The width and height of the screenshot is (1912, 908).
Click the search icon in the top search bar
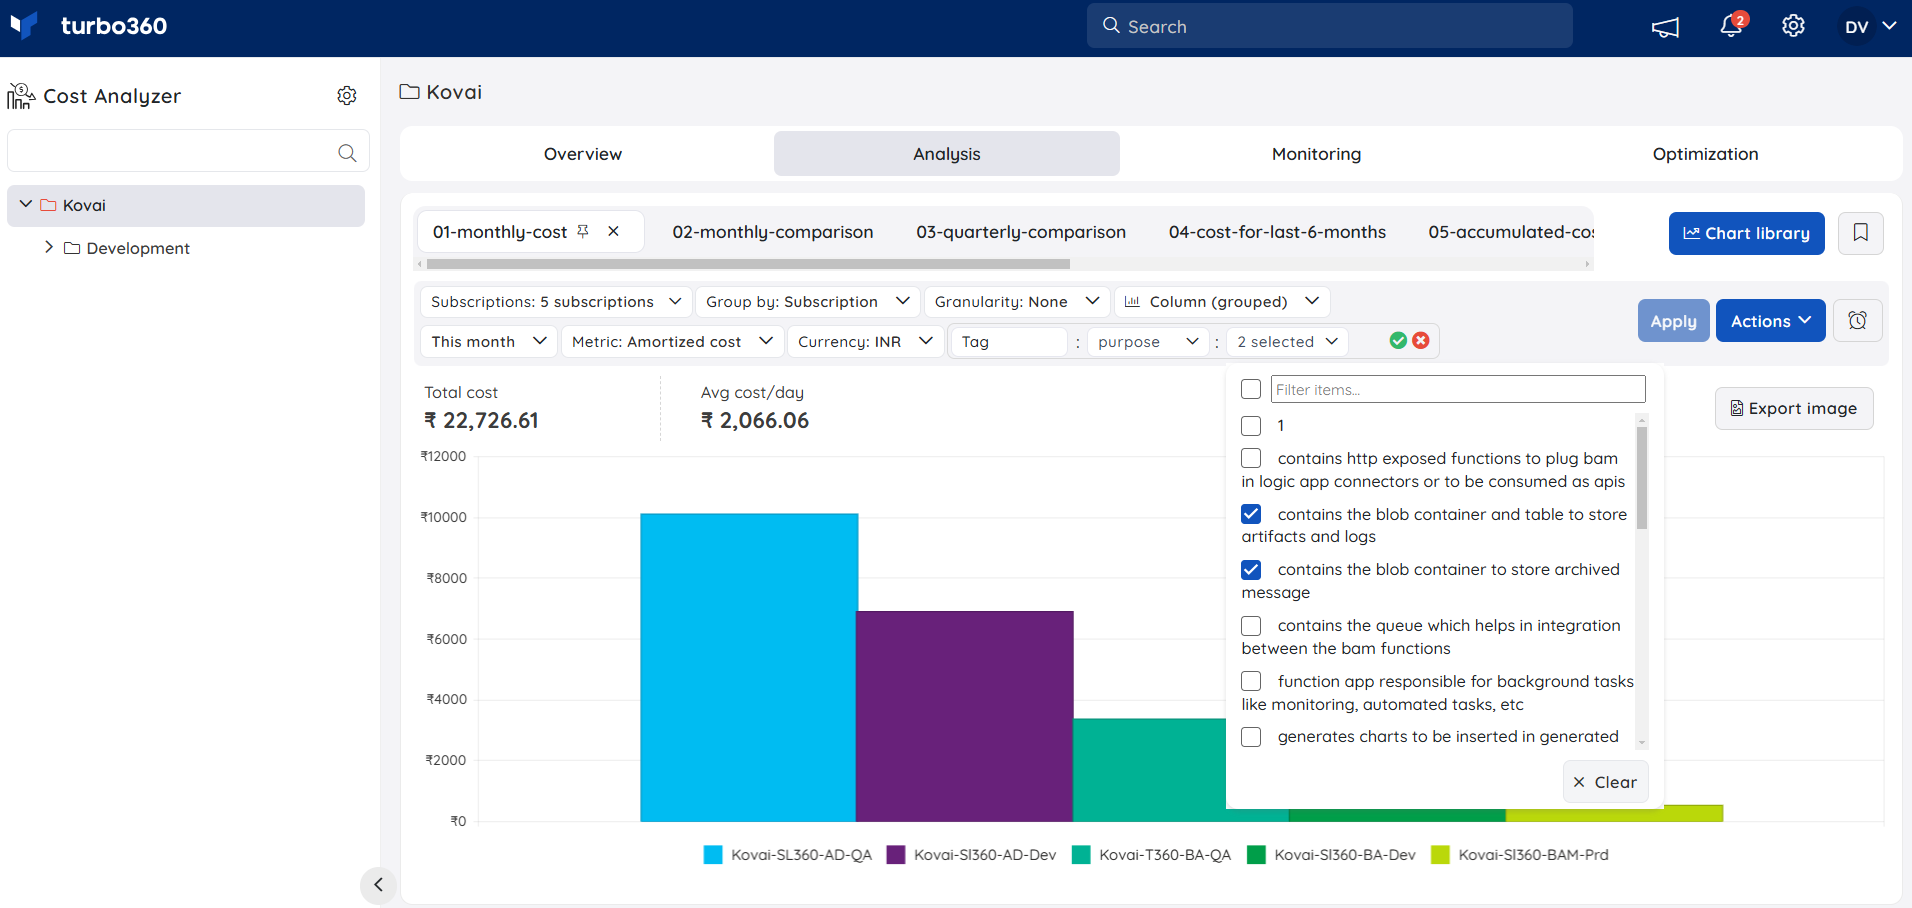pos(1111,26)
